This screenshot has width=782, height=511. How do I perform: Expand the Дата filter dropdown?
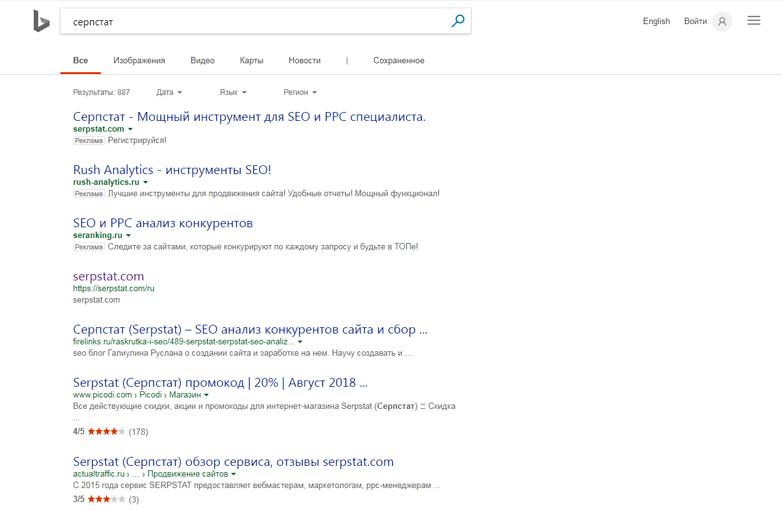[x=169, y=92]
